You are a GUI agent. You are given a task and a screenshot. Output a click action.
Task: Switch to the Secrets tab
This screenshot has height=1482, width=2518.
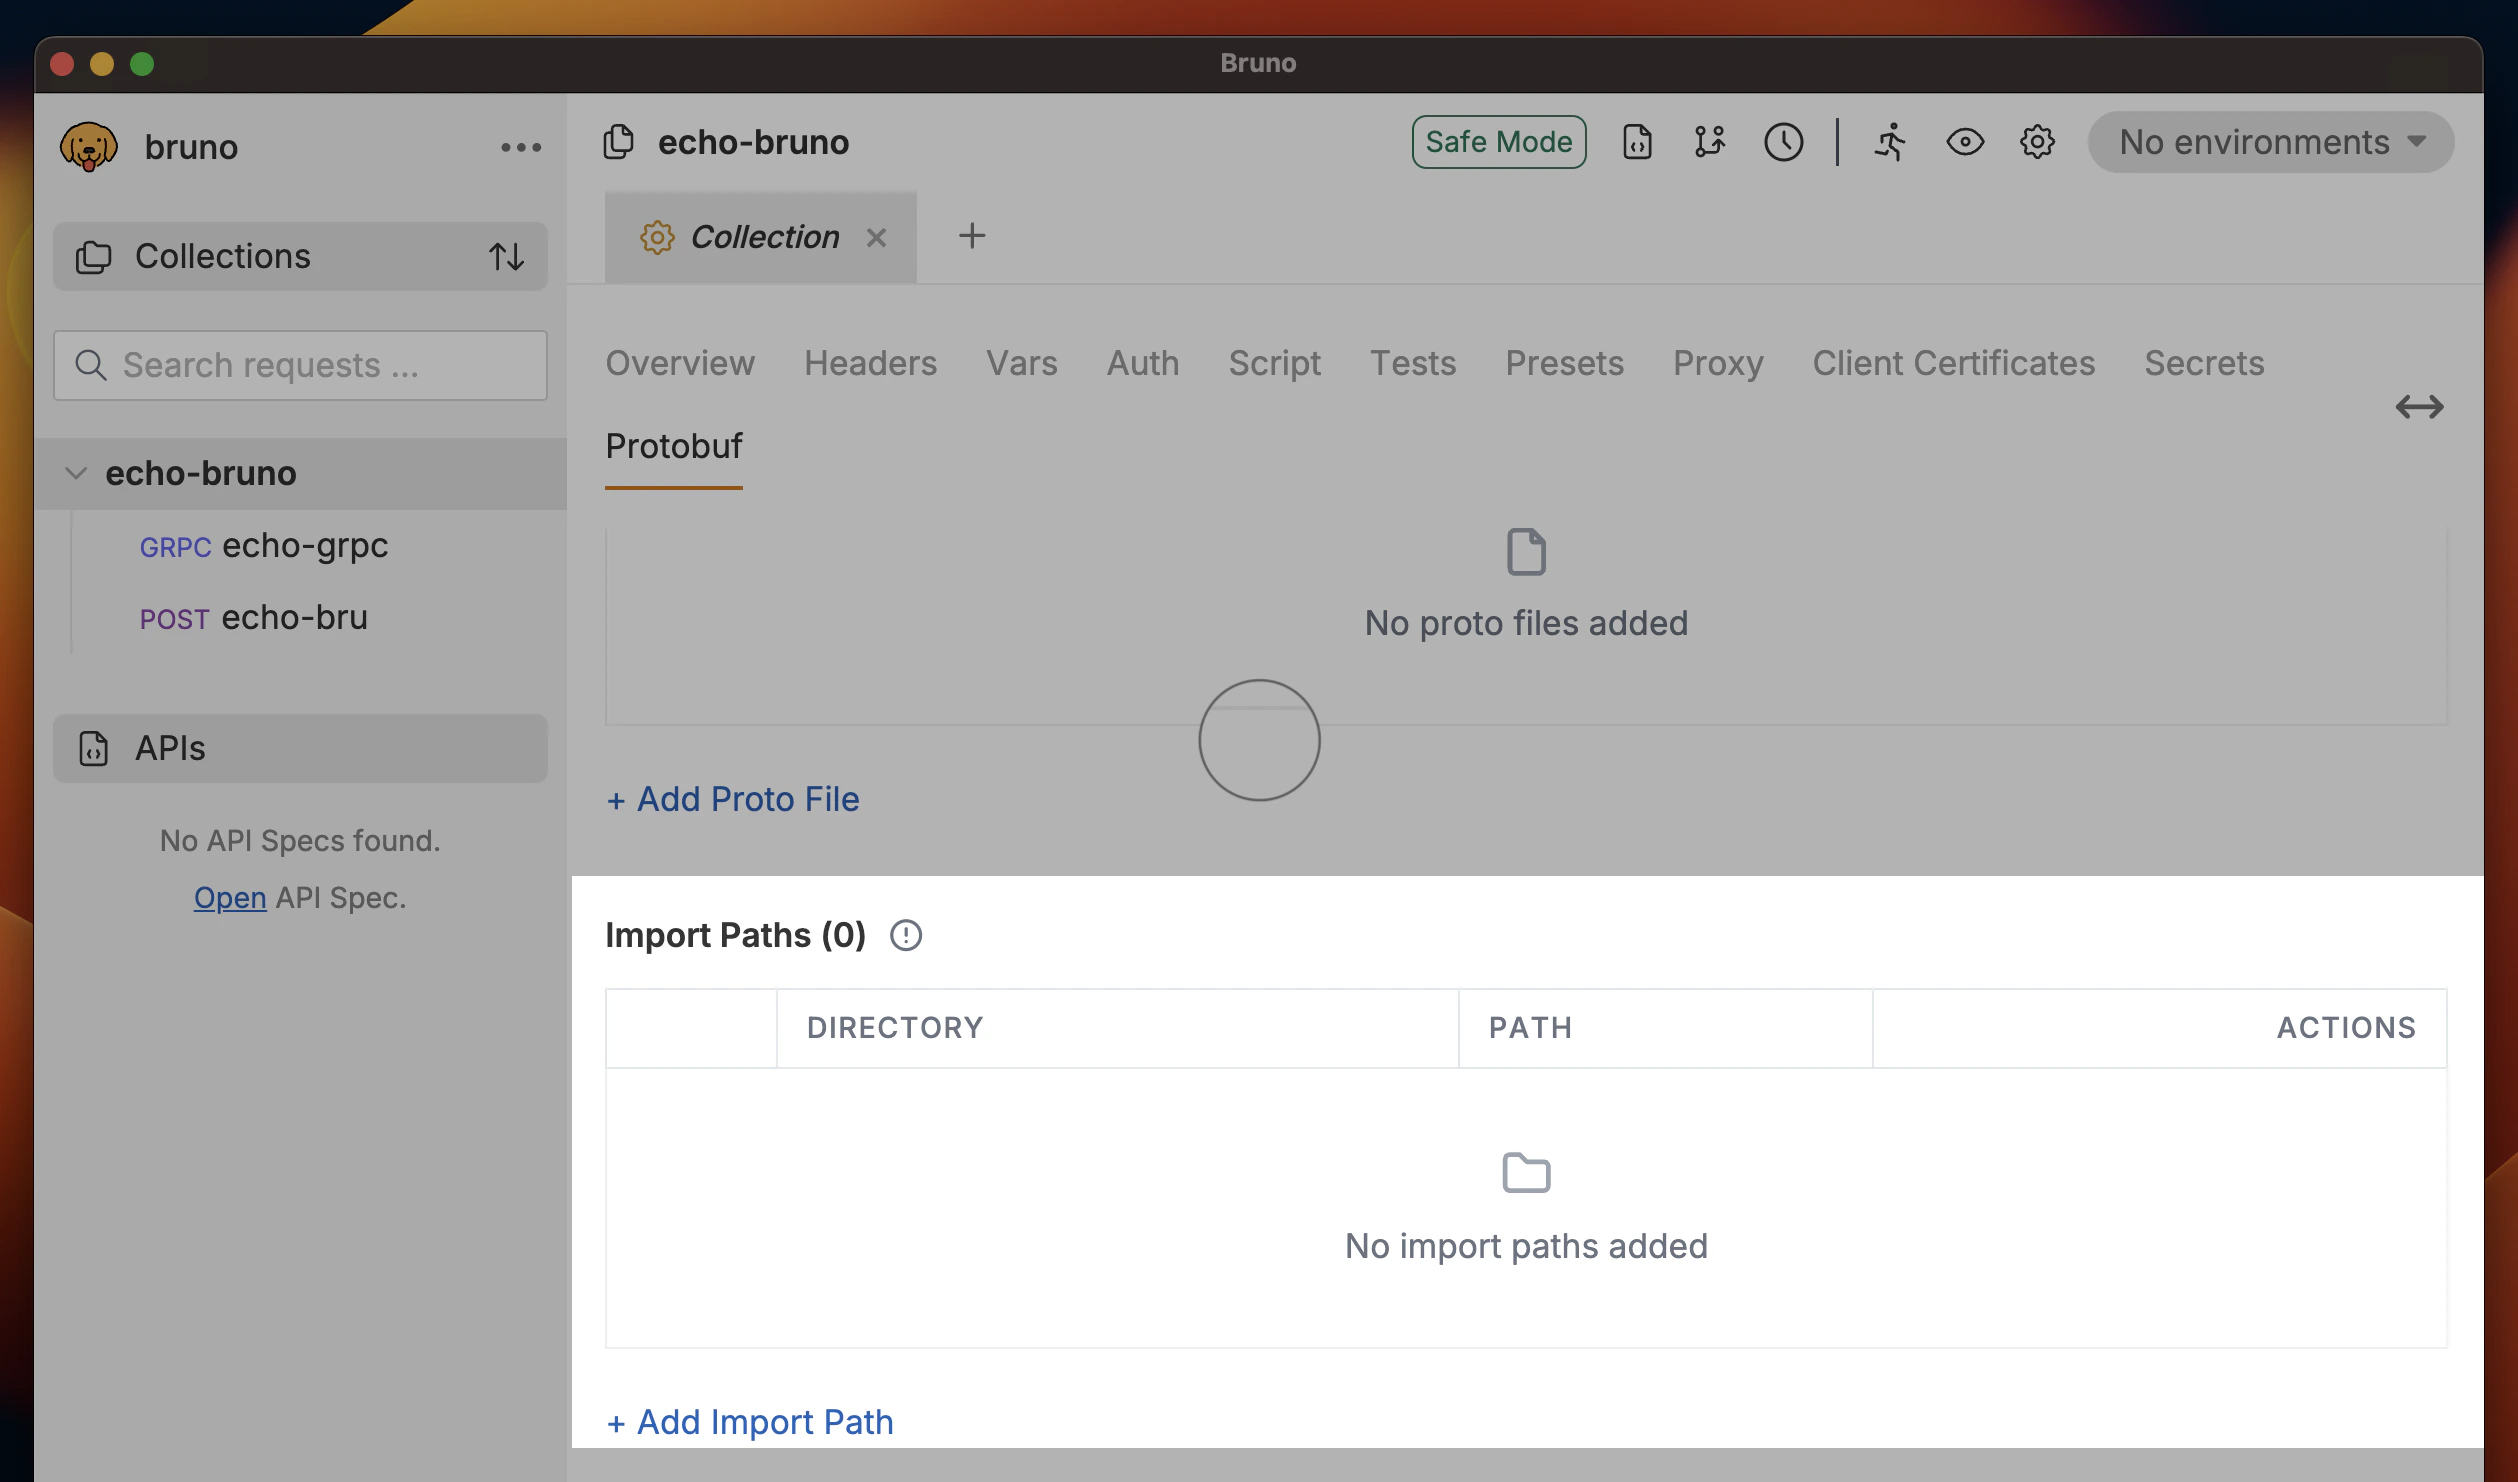[x=2203, y=363]
